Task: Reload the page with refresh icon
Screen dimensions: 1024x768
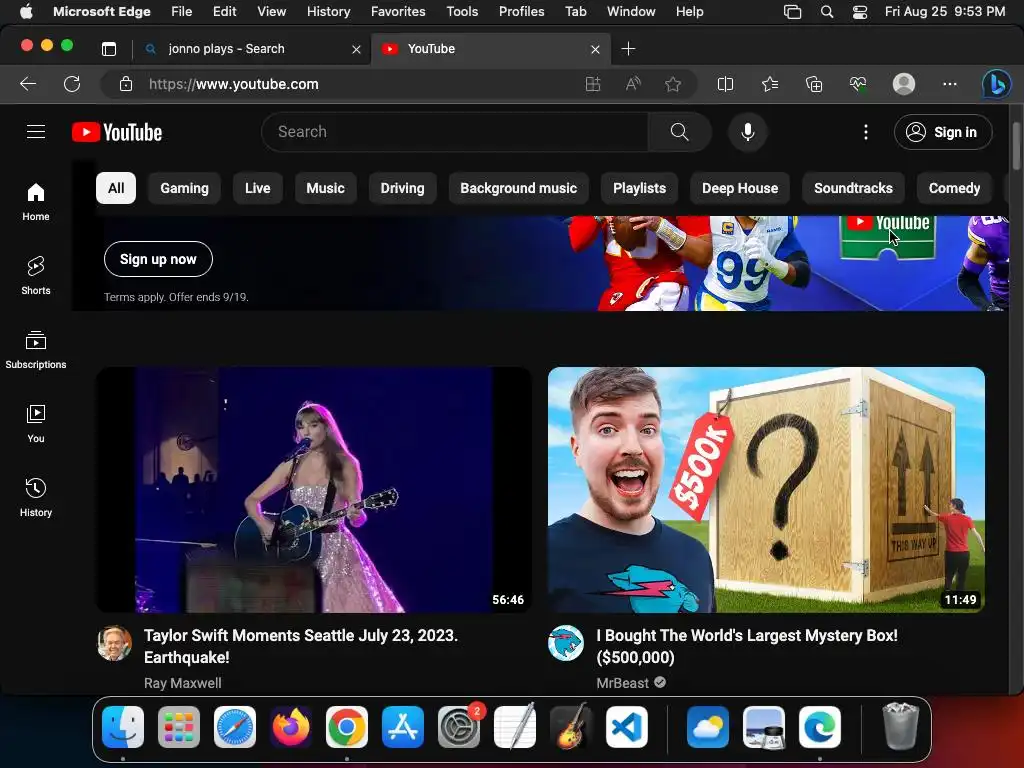Action: click(72, 84)
